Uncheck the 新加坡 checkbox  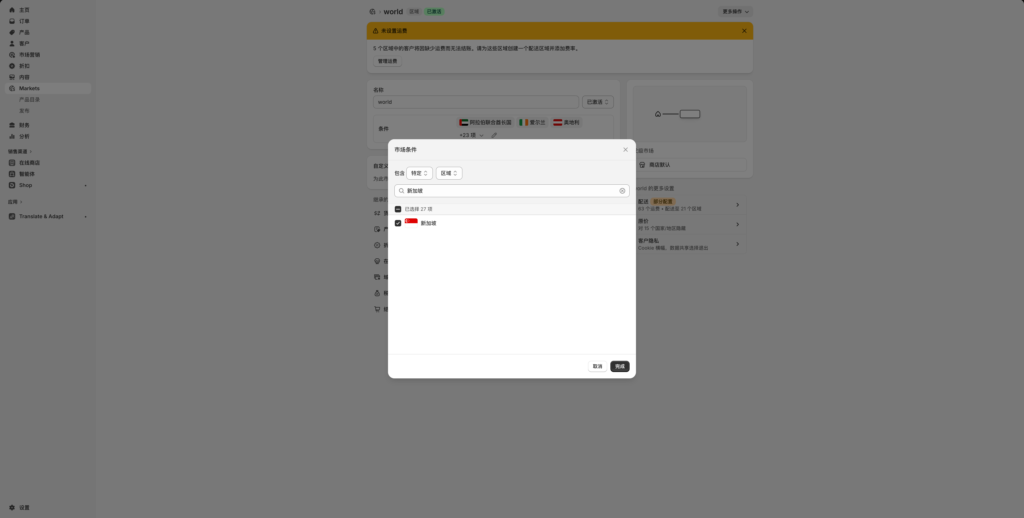(398, 223)
